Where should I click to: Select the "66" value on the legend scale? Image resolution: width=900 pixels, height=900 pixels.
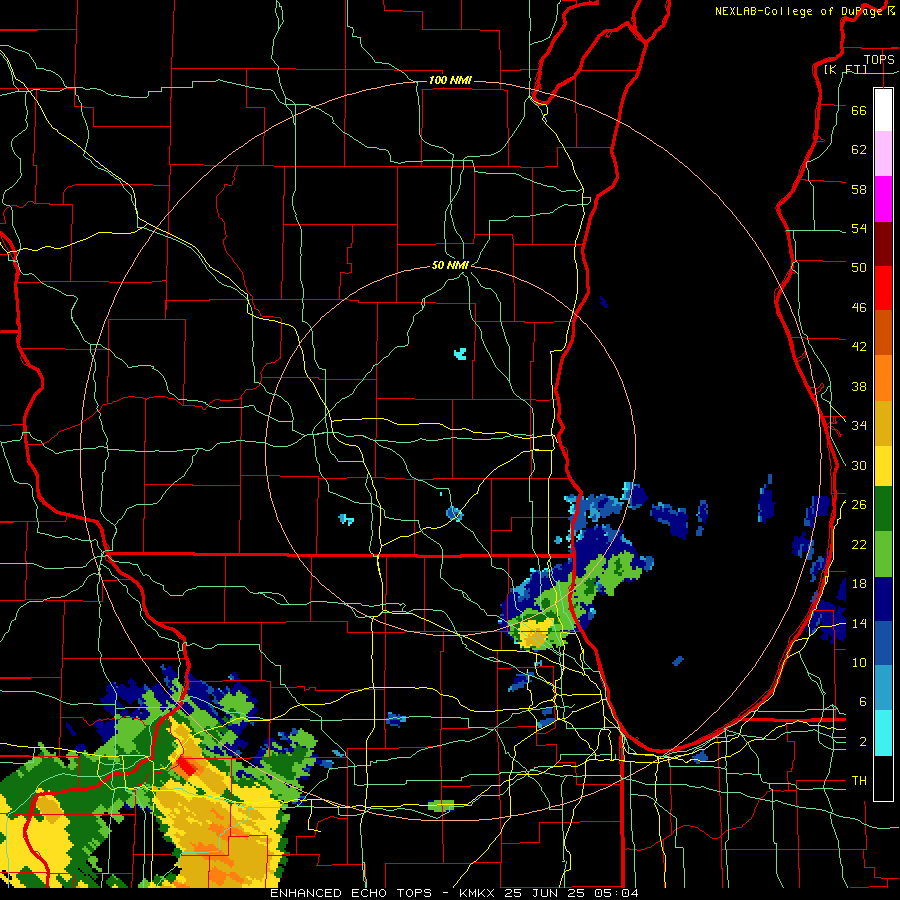859,110
